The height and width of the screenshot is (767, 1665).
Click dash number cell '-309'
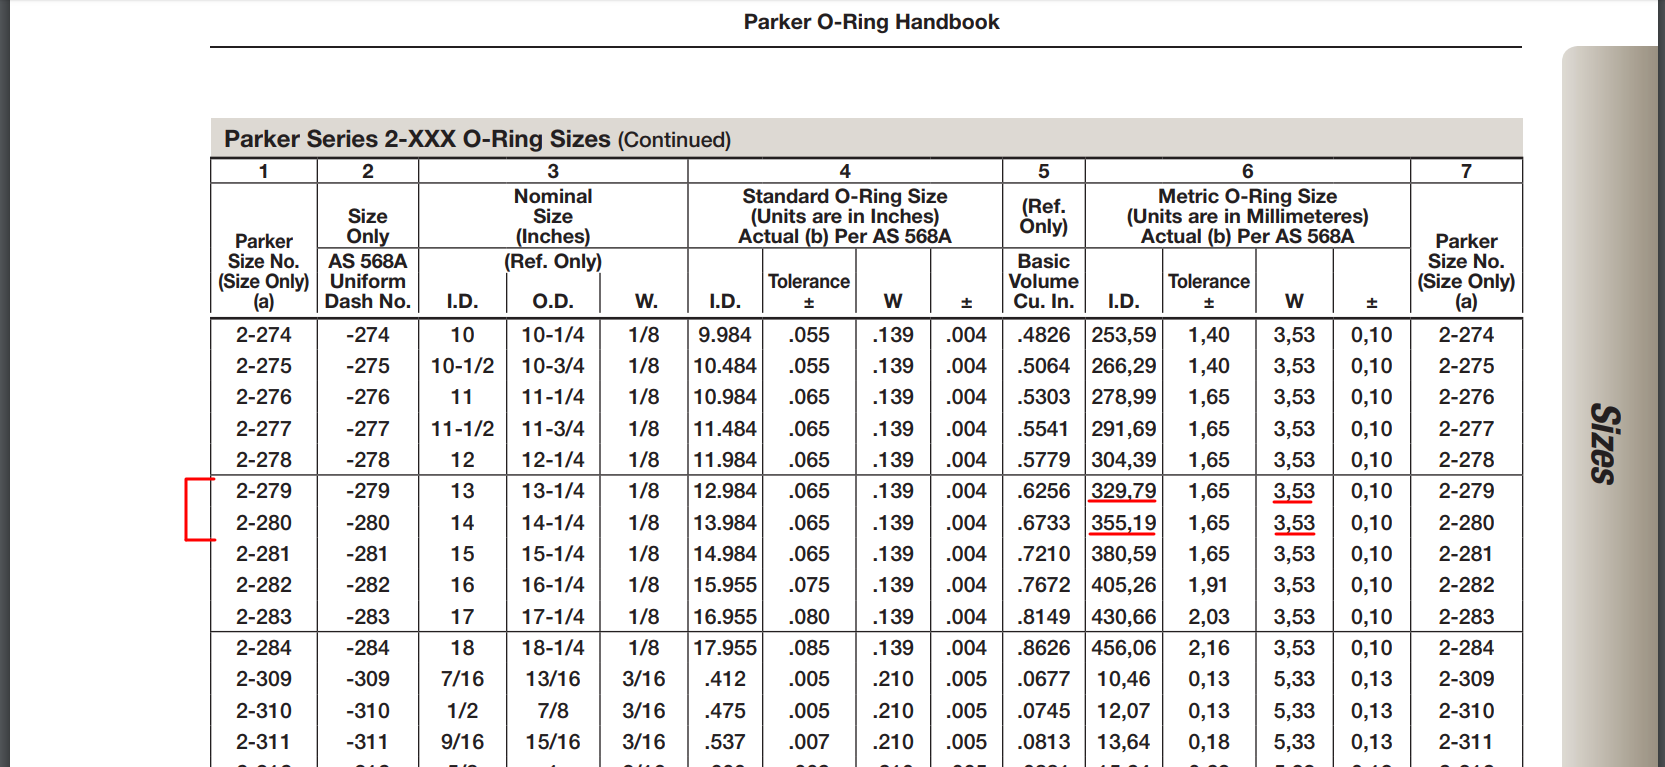(x=368, y=679)
